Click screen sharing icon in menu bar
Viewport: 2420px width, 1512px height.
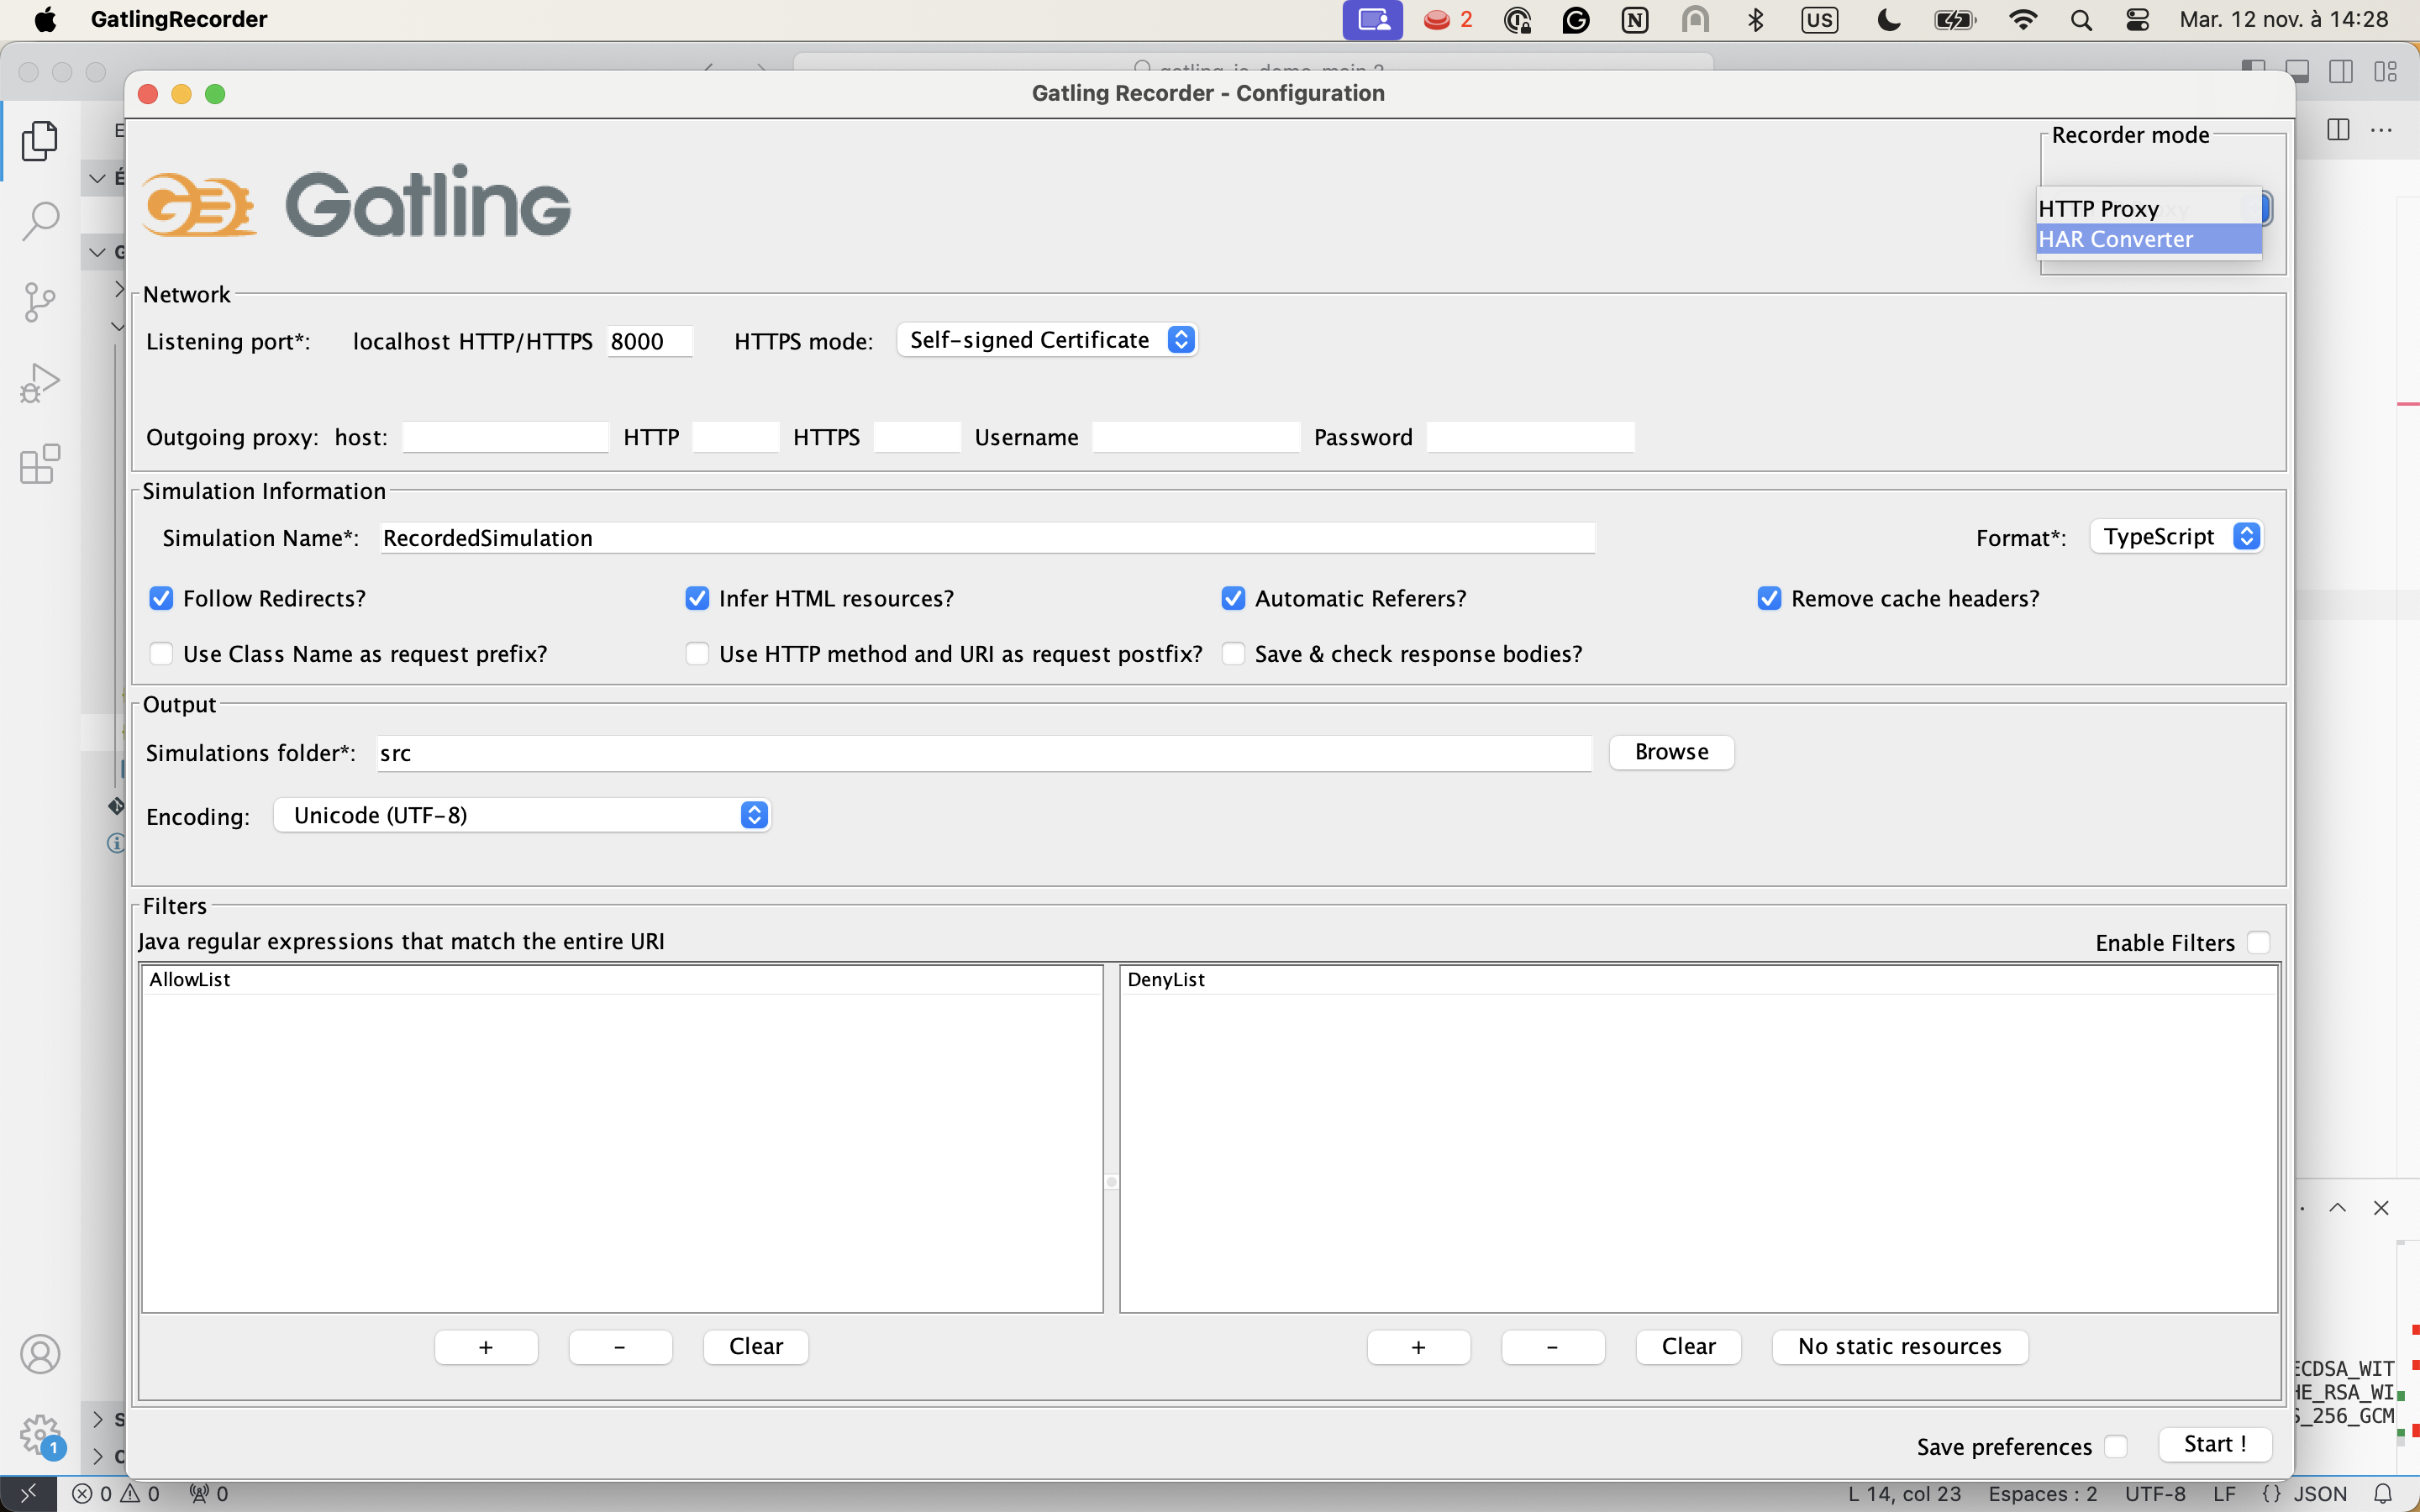(x=1373, y=20)
